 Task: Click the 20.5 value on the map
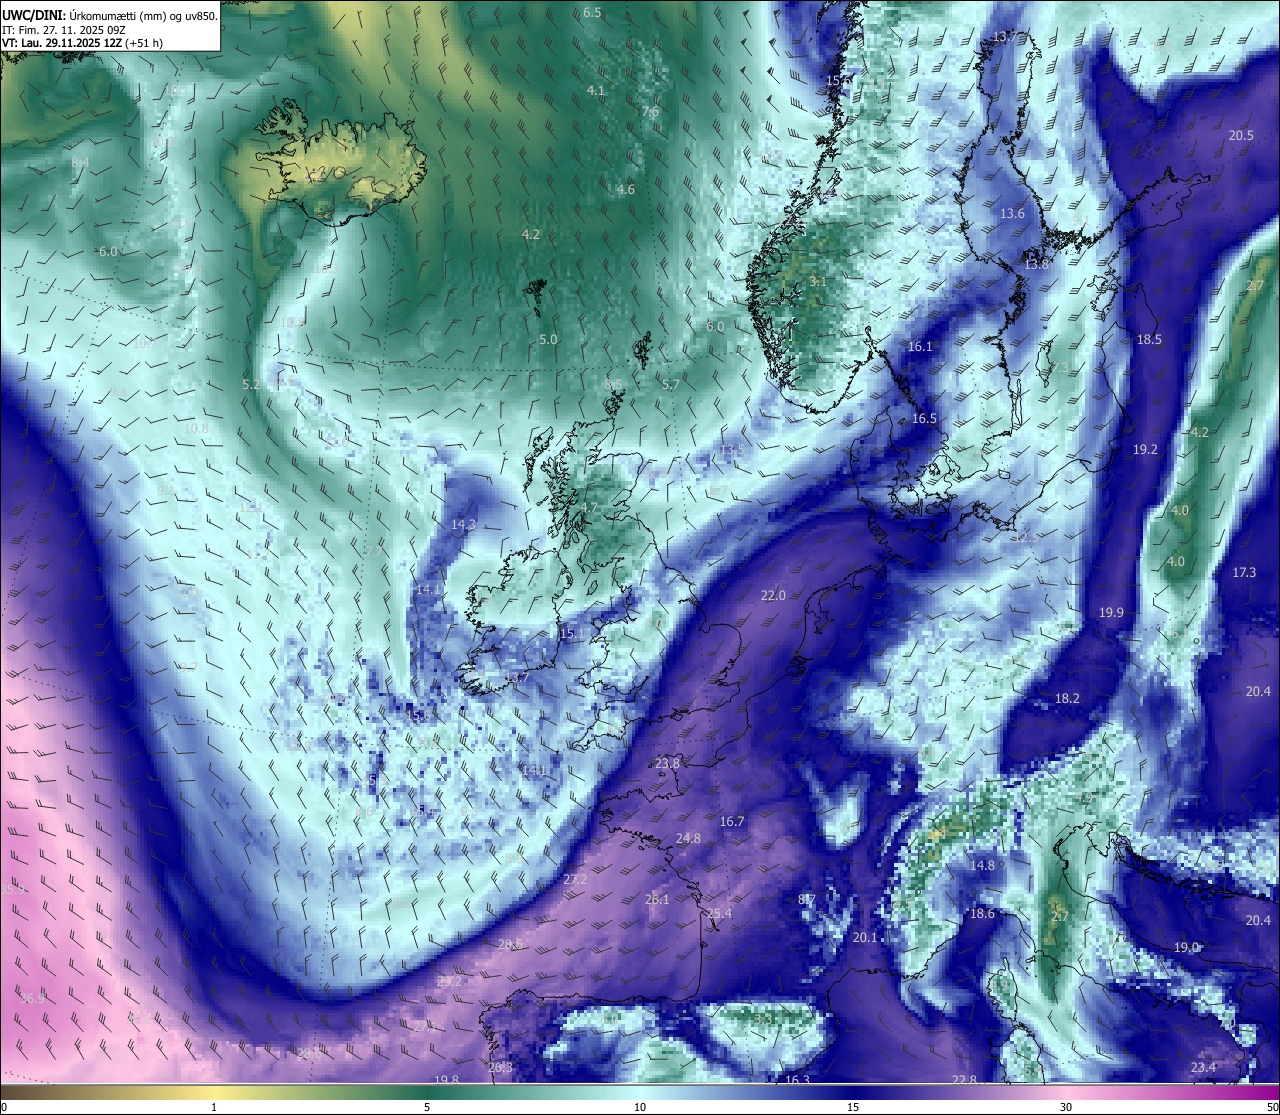(1241, 135)
